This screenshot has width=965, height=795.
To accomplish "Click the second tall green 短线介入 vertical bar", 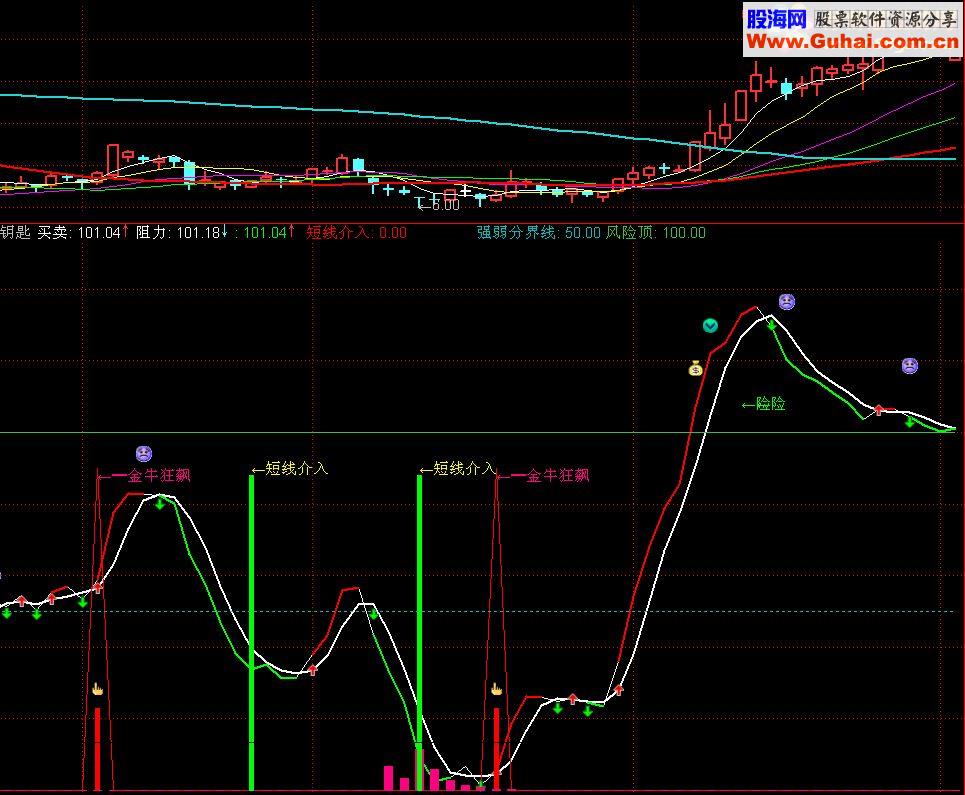I will [x=419, y=633].
